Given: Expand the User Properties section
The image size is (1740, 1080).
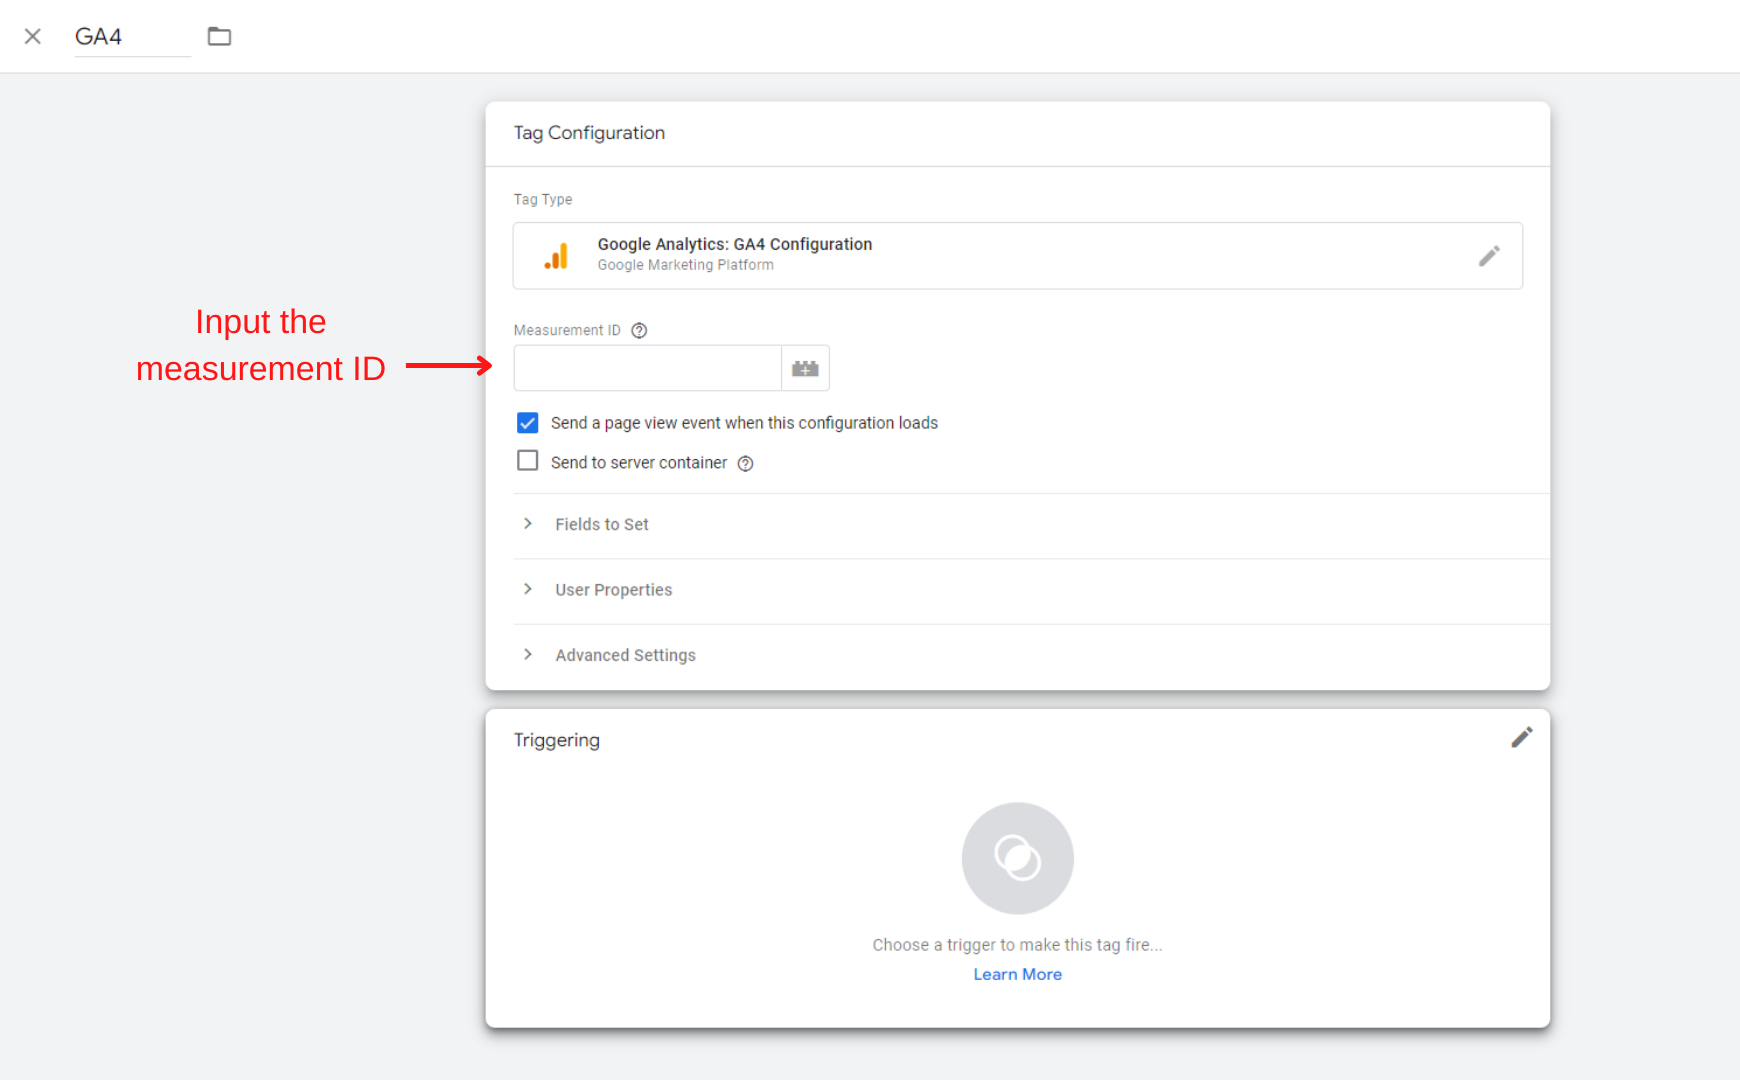Looking at the screenshot, I should [613, 590].
